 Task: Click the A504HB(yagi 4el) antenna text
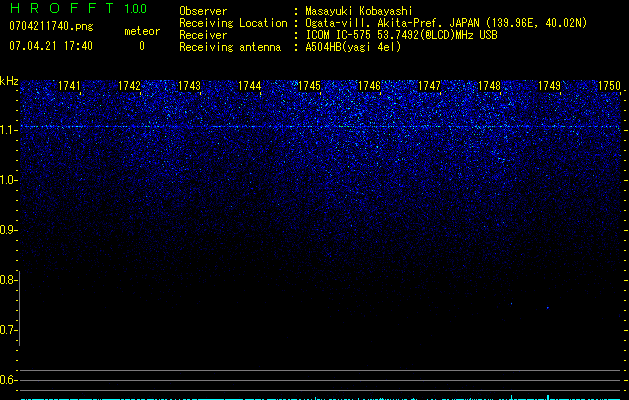click(353, 47)
